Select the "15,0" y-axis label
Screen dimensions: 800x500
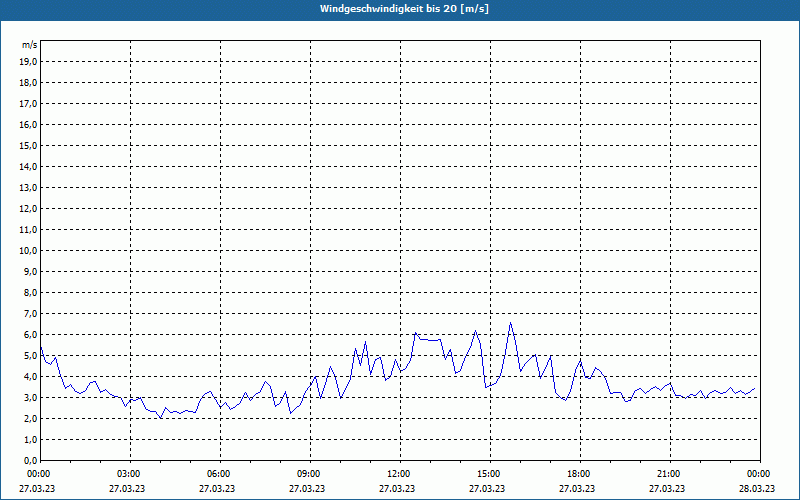[28, 145]
